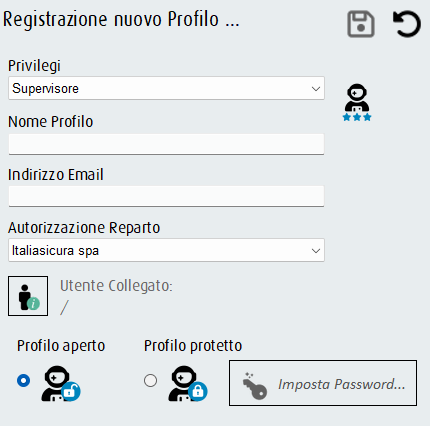
Task: Click the Profilo aperto label
Action: pos(61,346)
